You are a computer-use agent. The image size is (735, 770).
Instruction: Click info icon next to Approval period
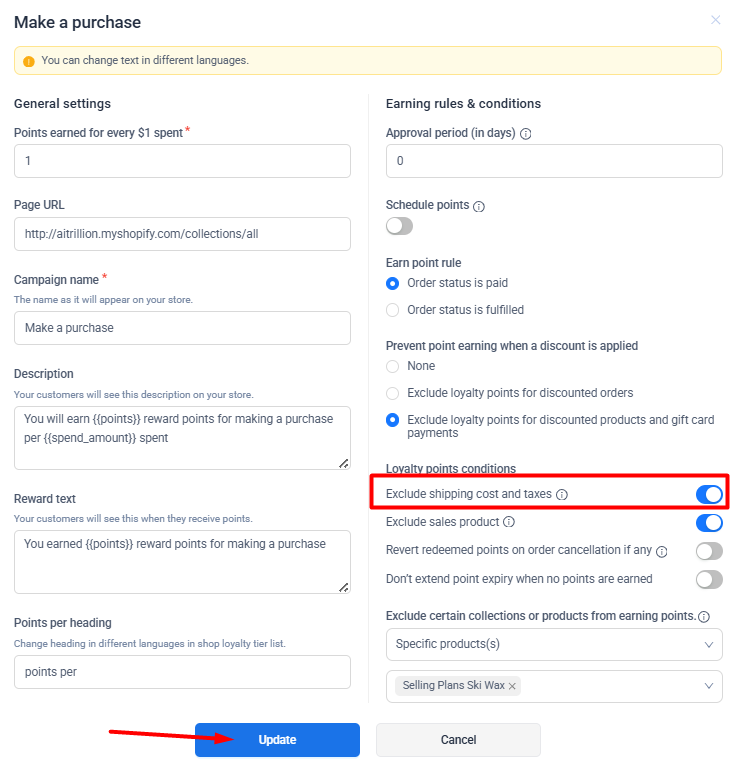click(x=526, y=133)
